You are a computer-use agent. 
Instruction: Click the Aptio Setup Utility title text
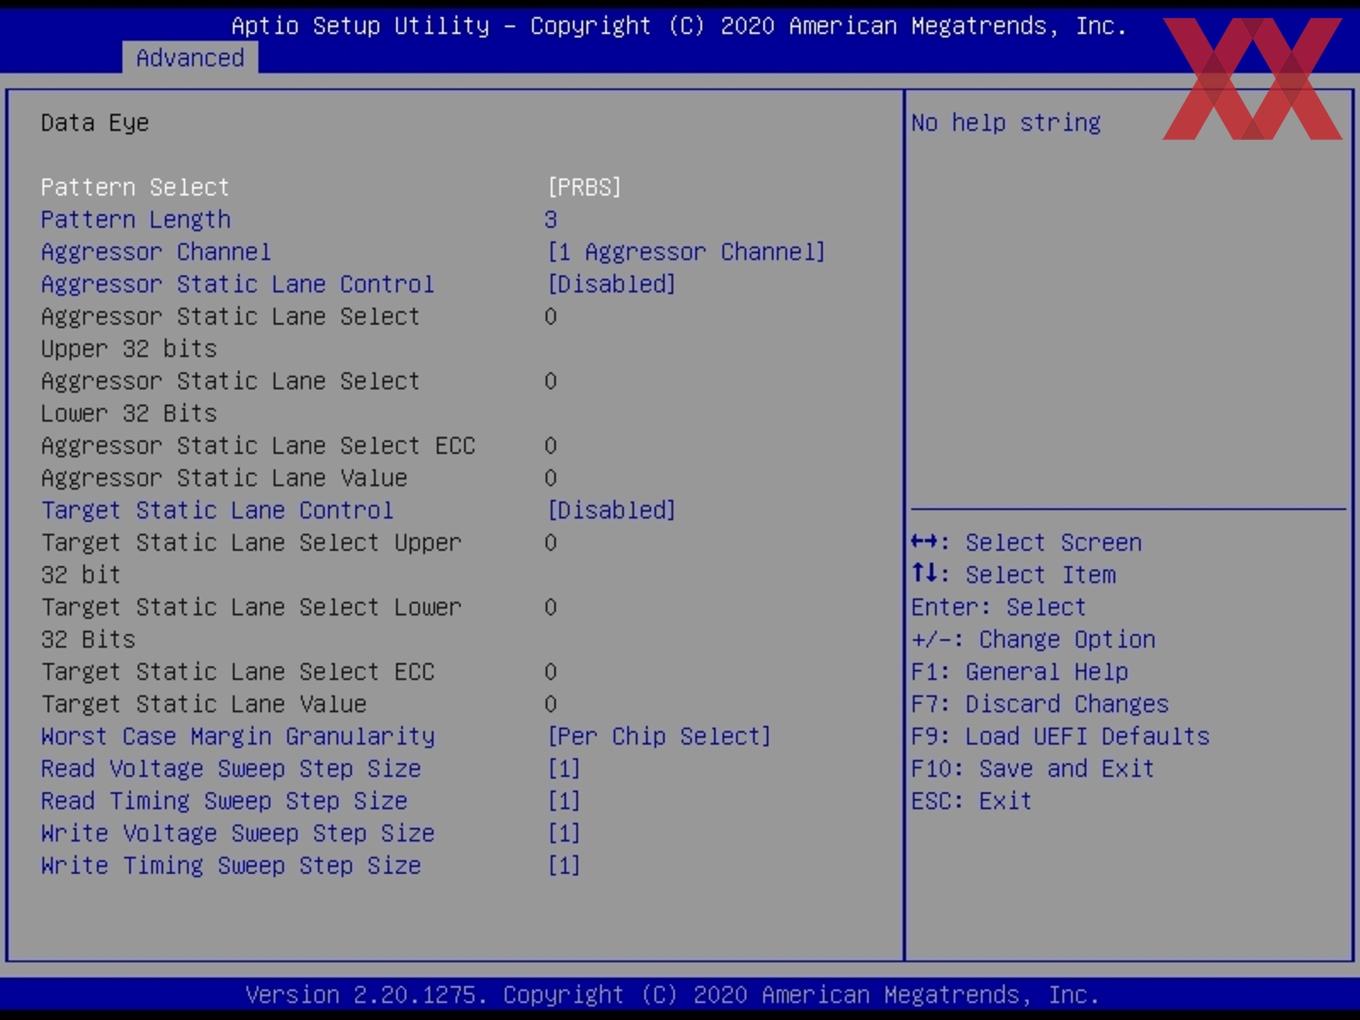click(679, 26)
